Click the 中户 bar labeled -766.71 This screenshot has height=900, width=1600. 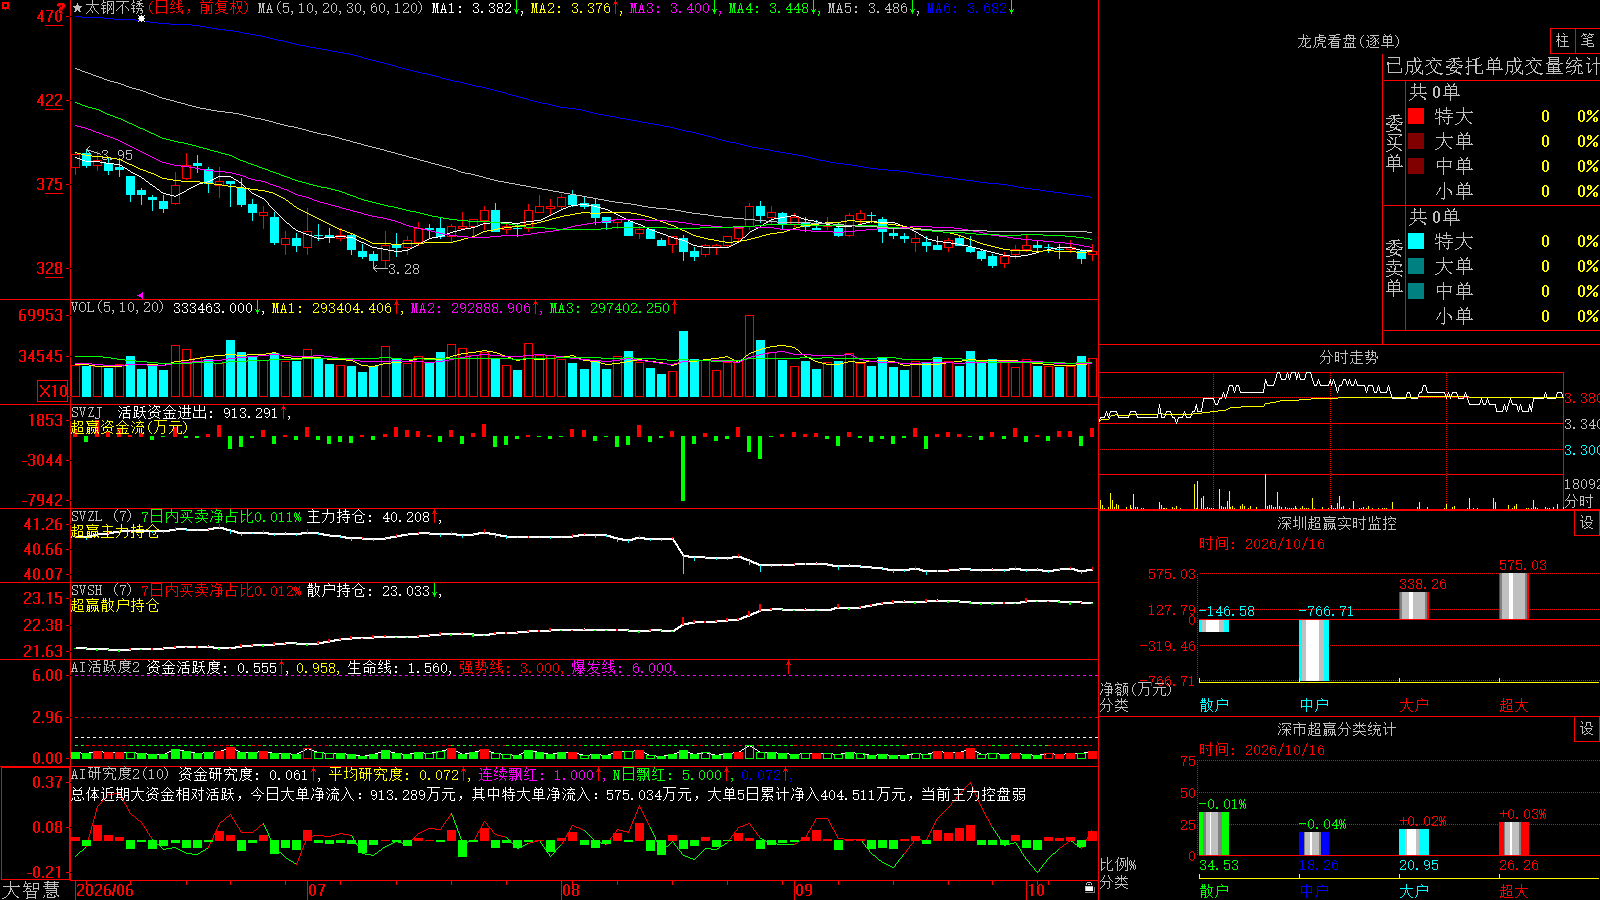click(1314, 650)
